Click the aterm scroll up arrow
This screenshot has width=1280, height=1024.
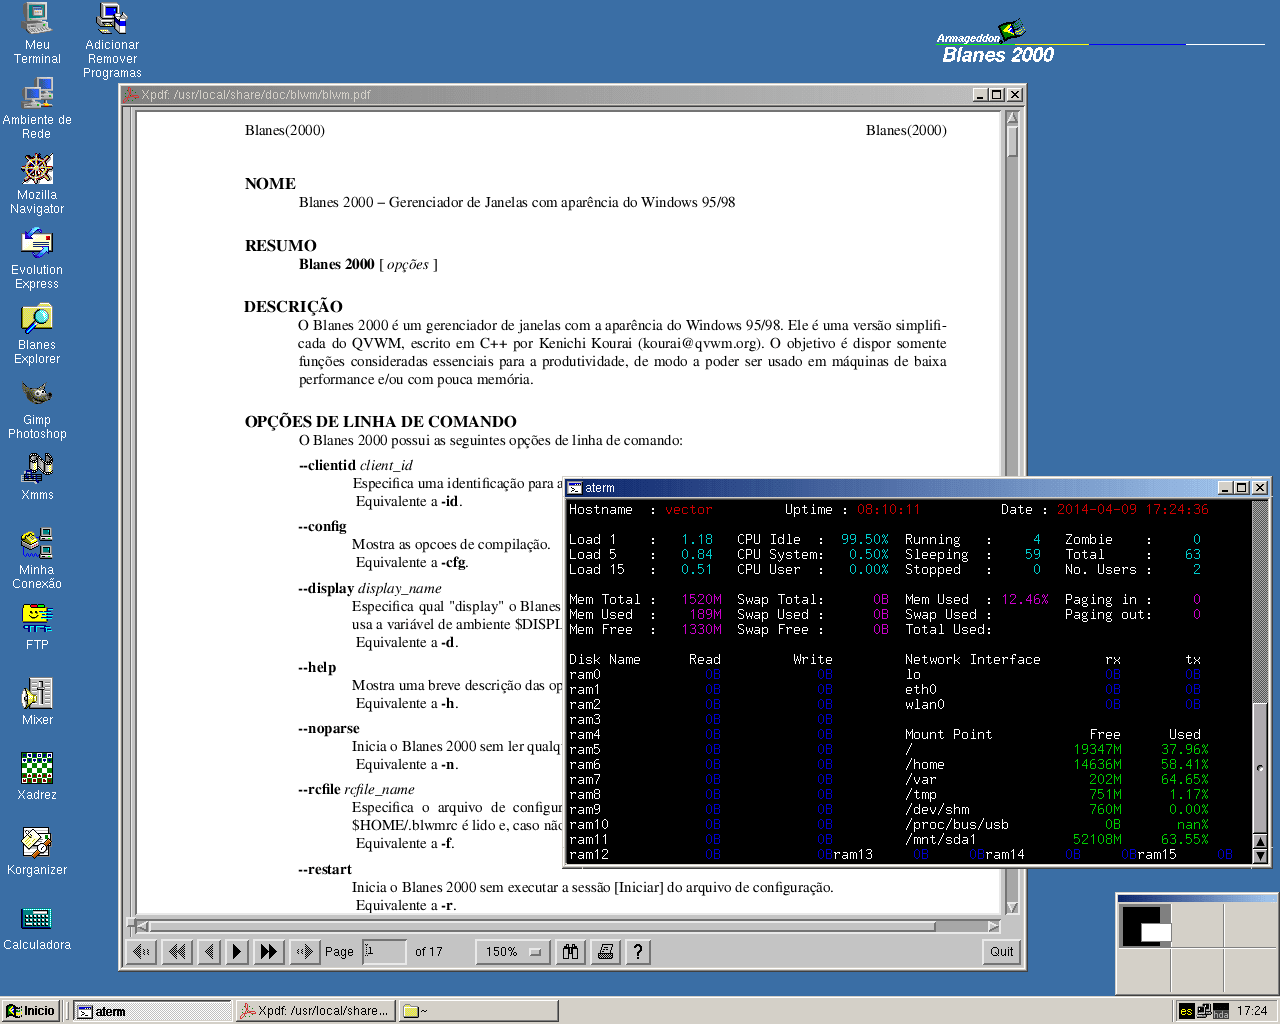[x=1260, y=840]
